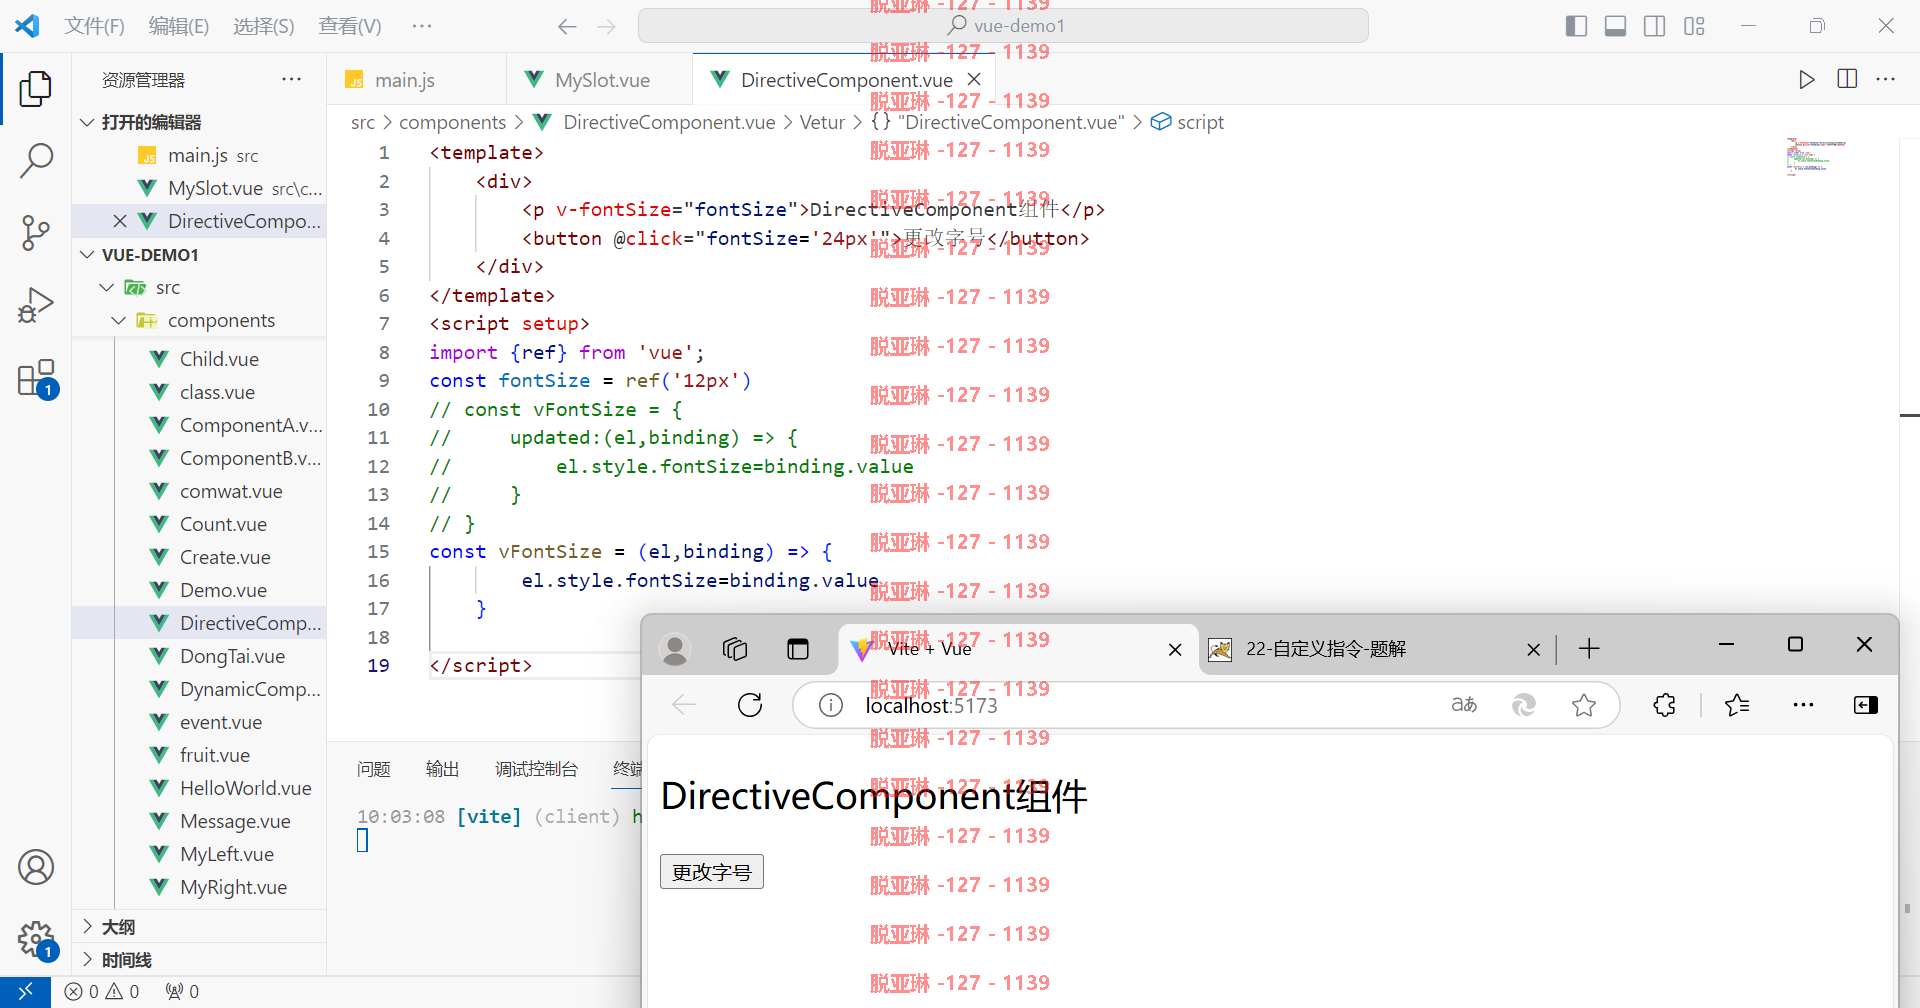Open the 查看(V) menu

350,26
